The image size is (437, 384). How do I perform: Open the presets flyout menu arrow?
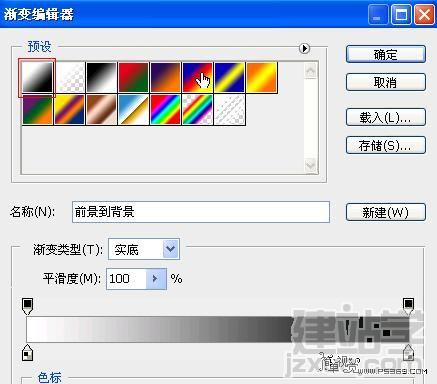pyautogui.click(x=304, y=48)
